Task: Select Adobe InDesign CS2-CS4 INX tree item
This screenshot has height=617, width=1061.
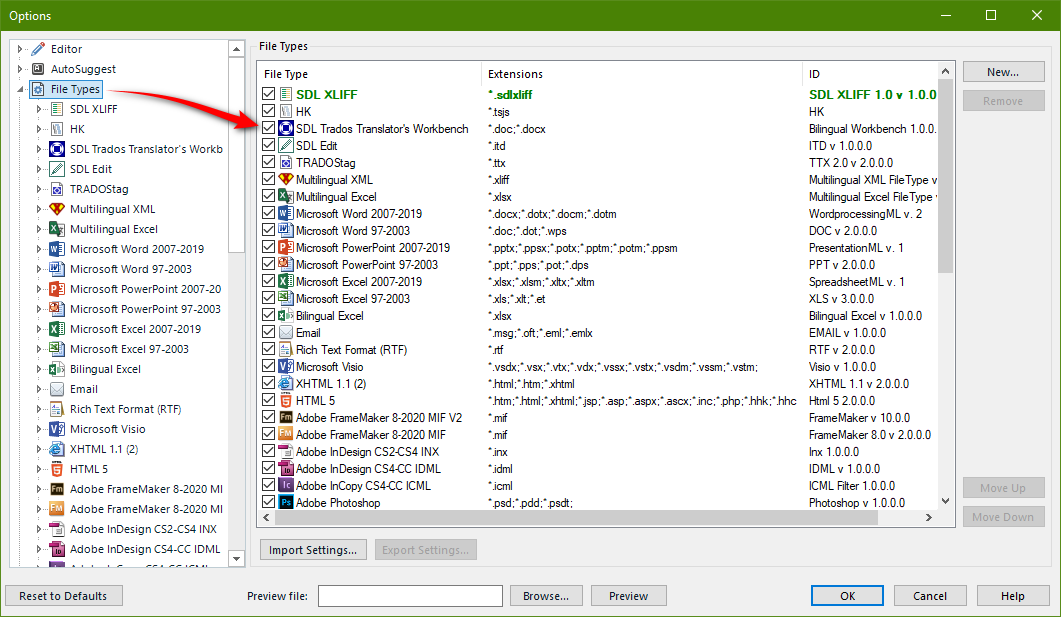Action: click(143, 529)
